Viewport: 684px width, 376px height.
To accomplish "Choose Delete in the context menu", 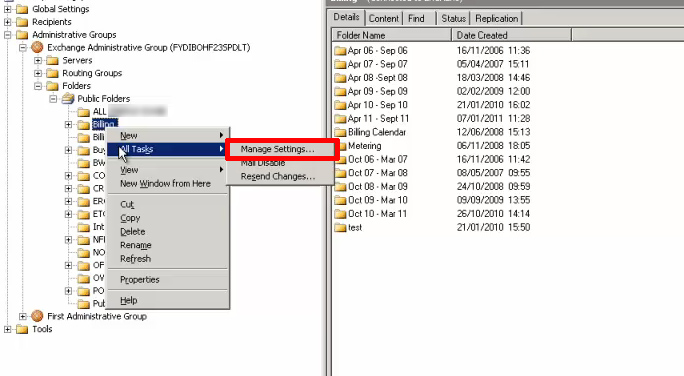I will coord(168,231).
